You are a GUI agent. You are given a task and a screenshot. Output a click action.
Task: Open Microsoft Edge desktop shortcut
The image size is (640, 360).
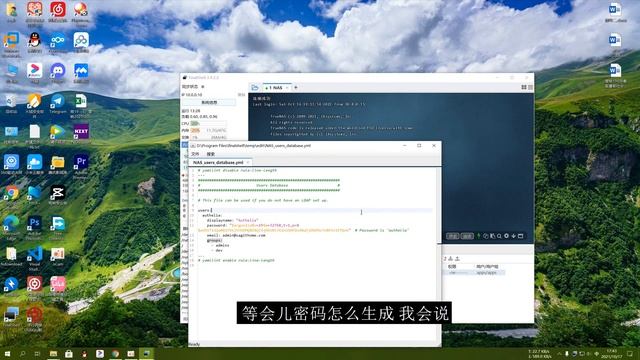point(11,226)
